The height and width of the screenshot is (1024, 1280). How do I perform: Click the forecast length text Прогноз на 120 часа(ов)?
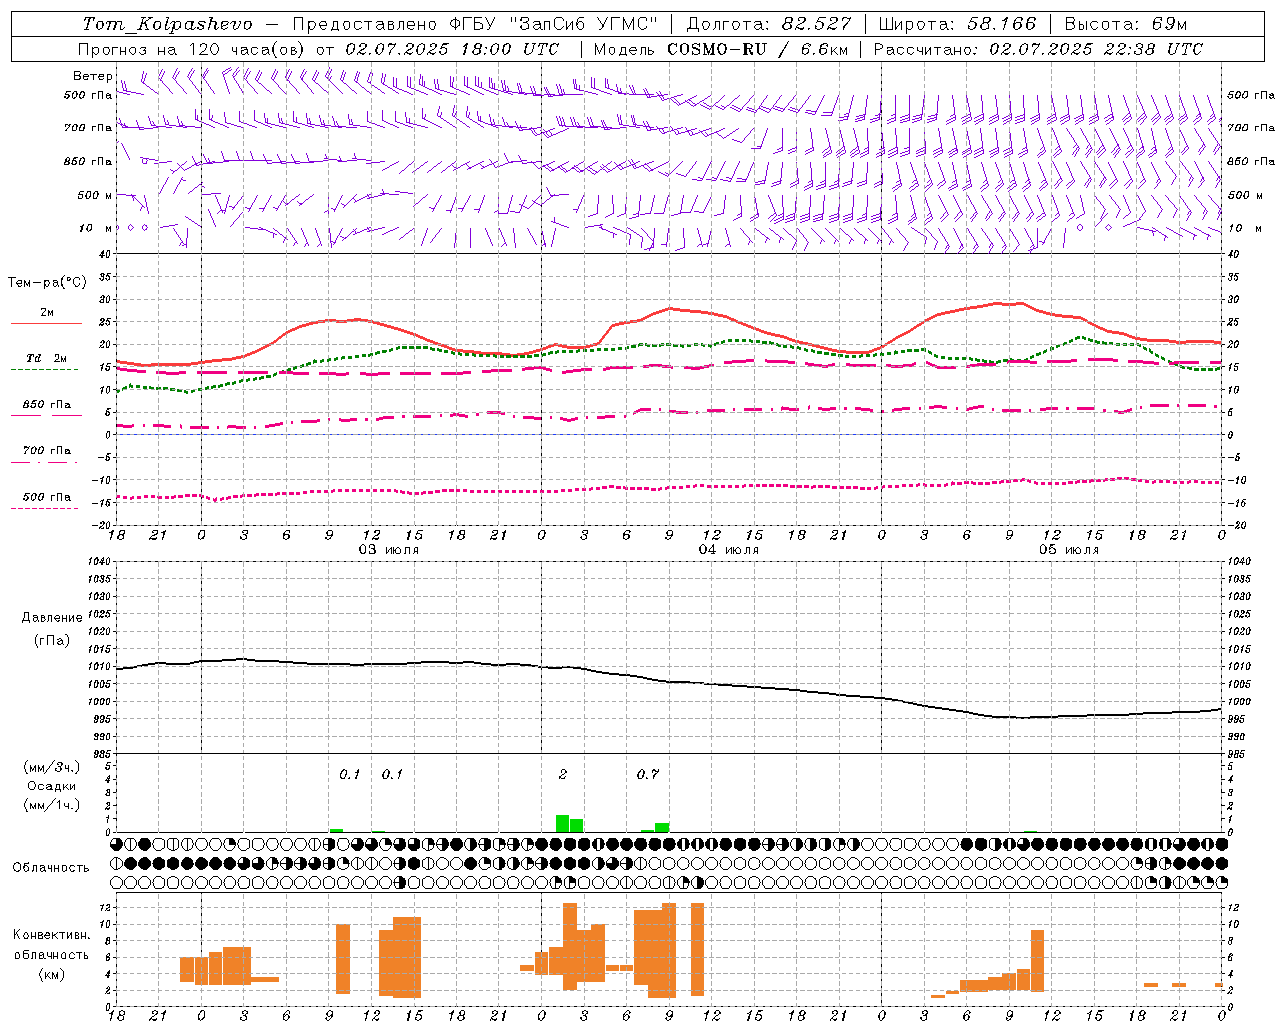192,49
